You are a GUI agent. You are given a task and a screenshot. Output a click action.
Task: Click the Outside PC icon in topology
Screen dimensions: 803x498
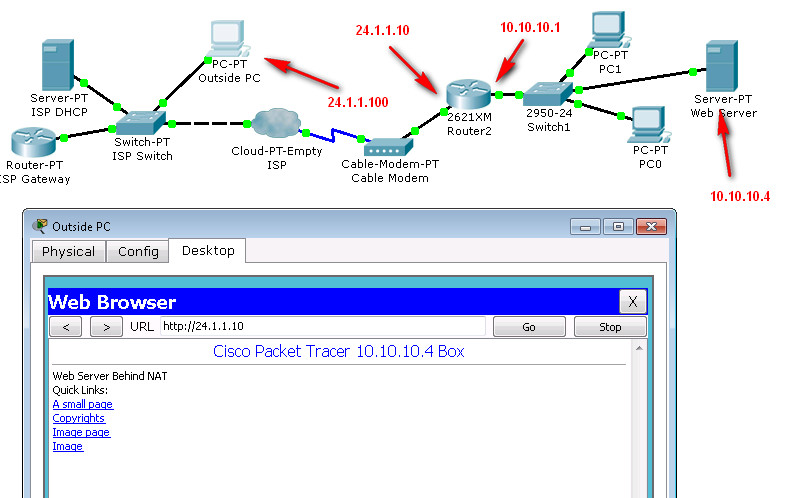pyautogui.click(x=228, y=38)
